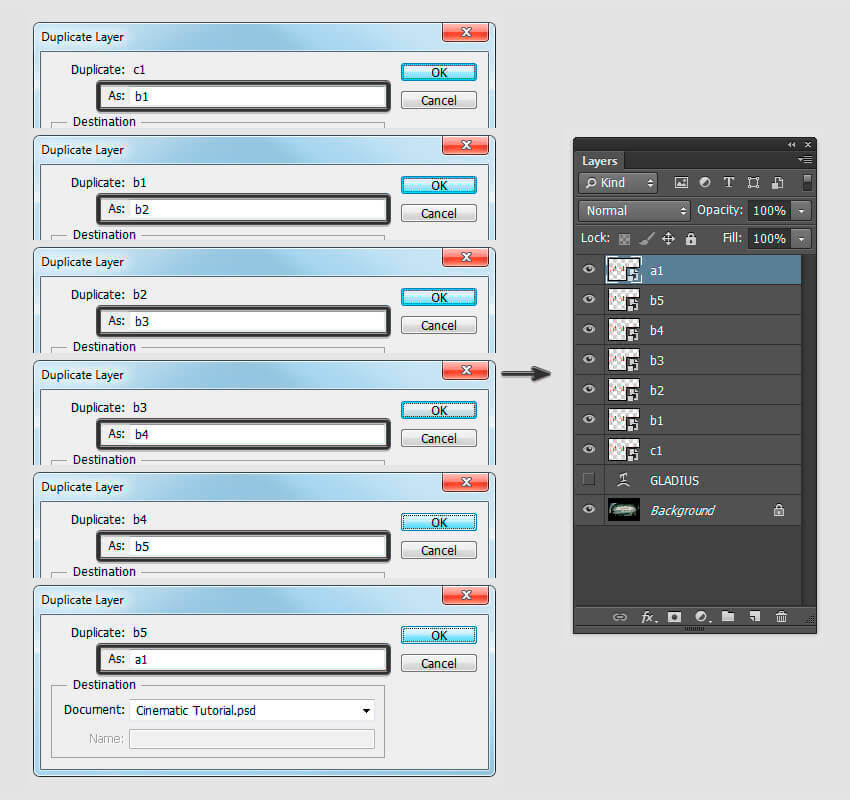Lock position move icon
This screenshot has height=800, width=850.
pyautogui.click(x=668, y=238)
